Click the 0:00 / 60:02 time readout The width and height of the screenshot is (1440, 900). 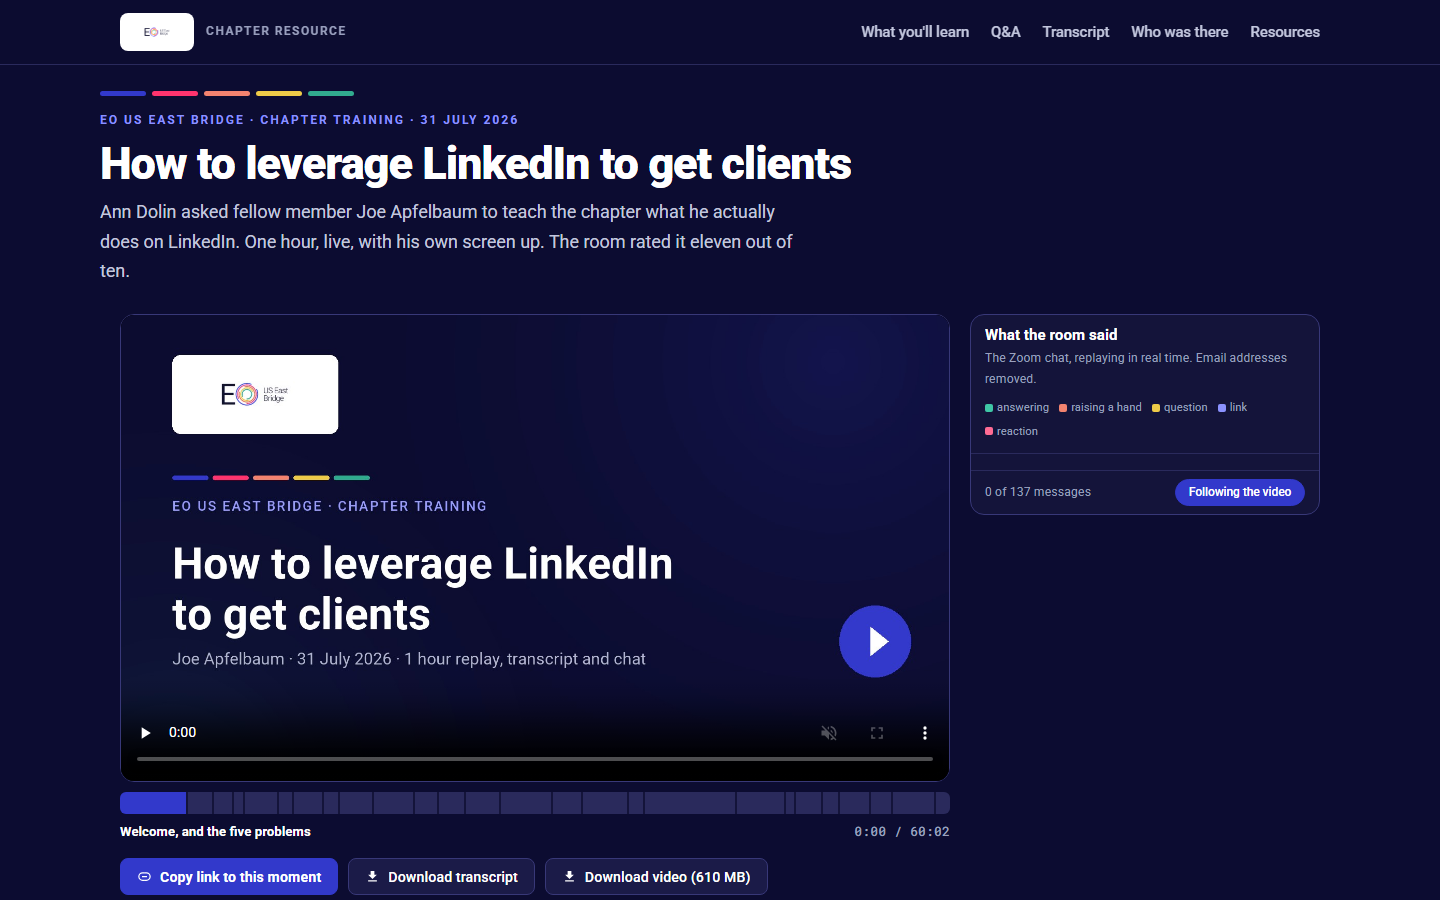point(902,832)
